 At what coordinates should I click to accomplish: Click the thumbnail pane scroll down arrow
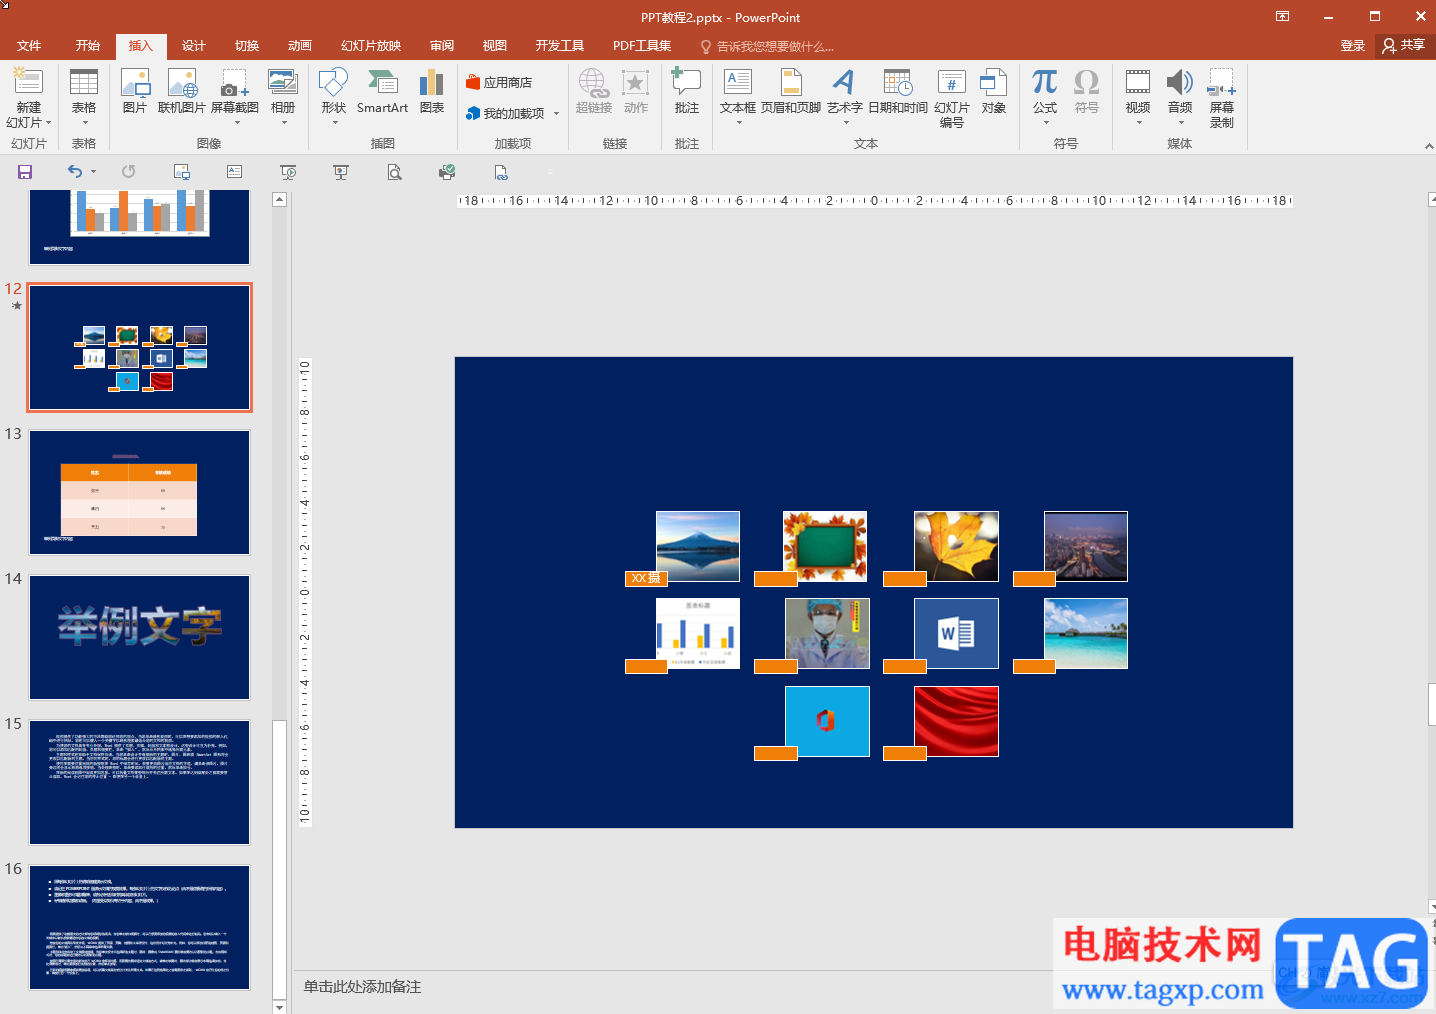pyautogui.click(x=280, y=1006)
